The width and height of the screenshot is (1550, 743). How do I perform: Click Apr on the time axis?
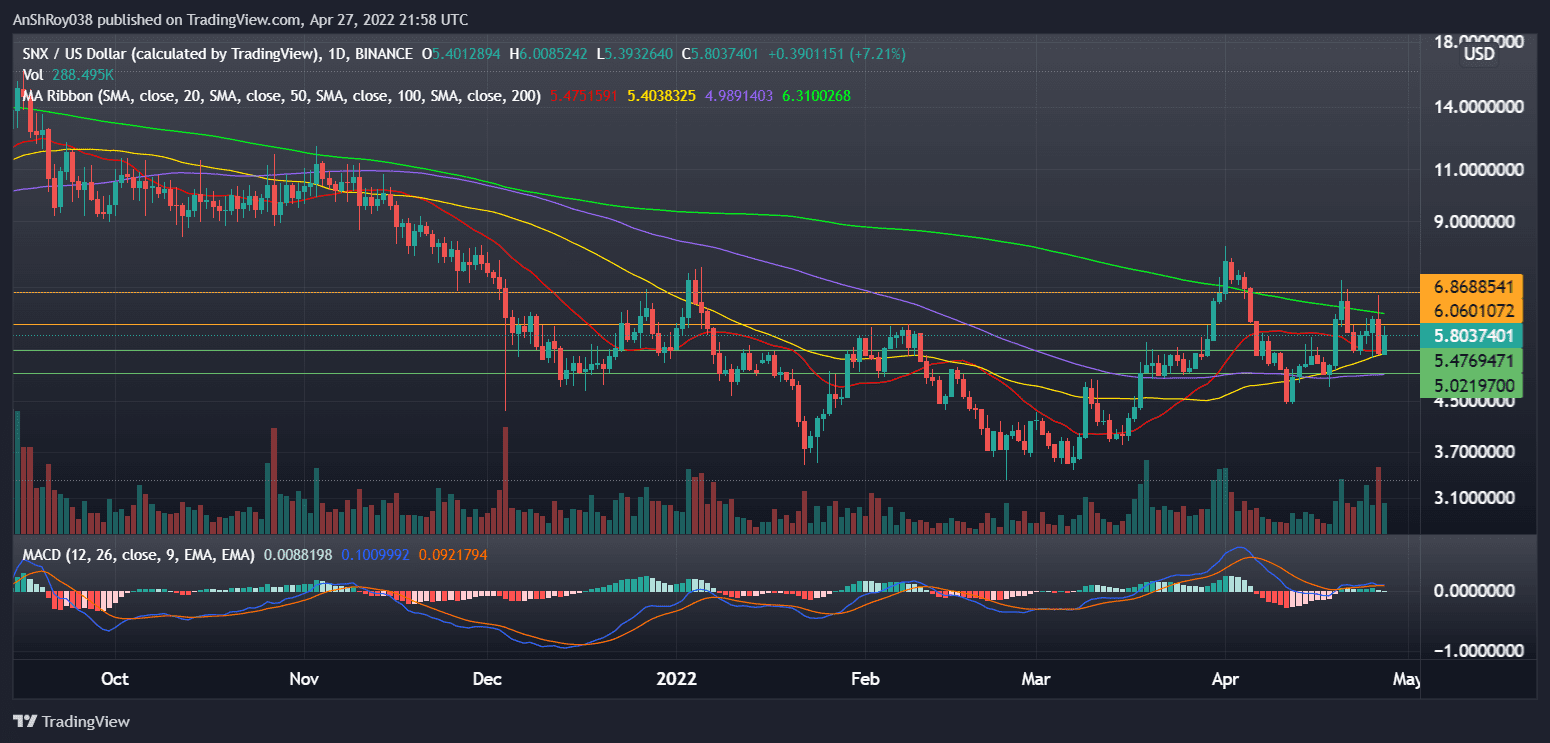pos(1224,679)
